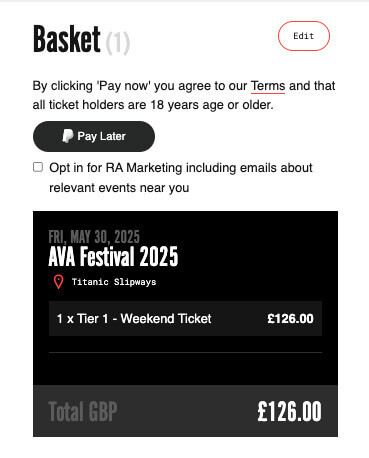Screen dimensions: 369x458
Task: Click the 'relevant events near you' text
Action: pyautogui.click(x=119, y=188)
